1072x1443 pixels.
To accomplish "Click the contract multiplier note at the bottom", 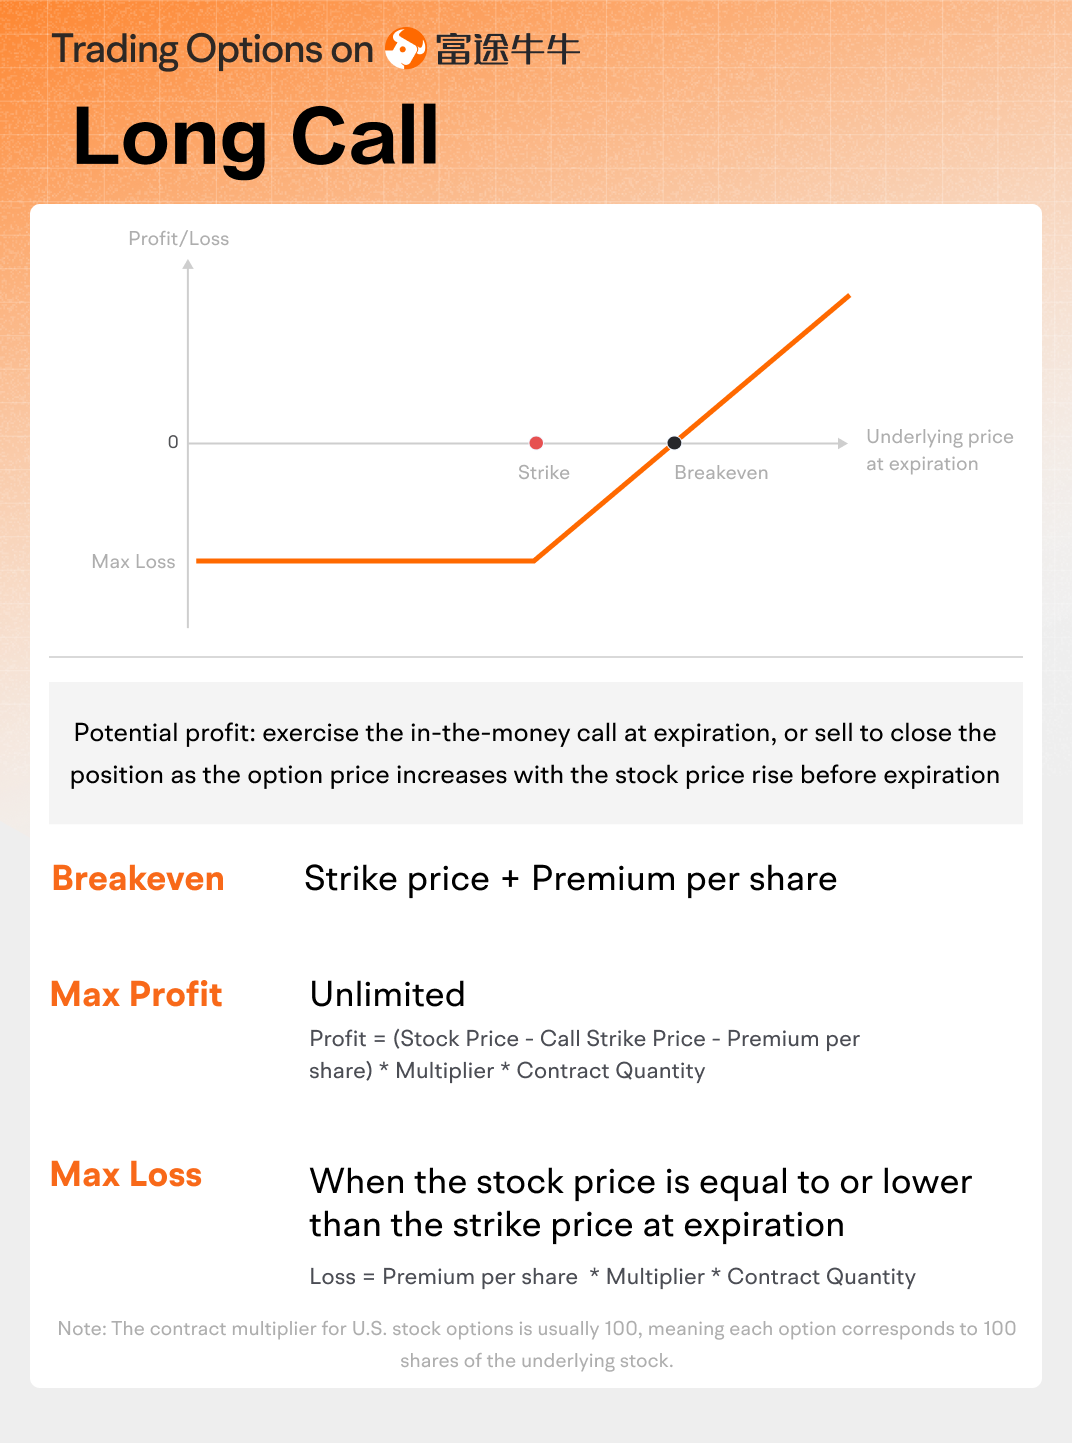I will click(x=536, y=1344).
